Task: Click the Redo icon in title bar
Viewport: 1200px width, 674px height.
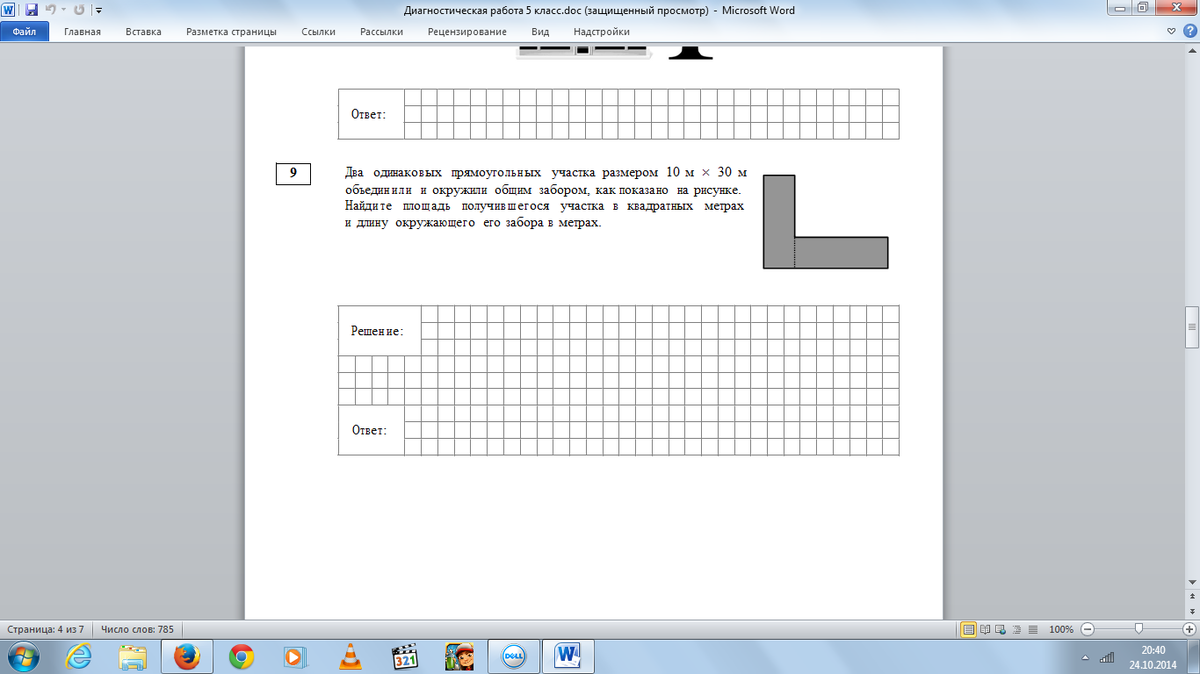Action: (x=78, y=10)
